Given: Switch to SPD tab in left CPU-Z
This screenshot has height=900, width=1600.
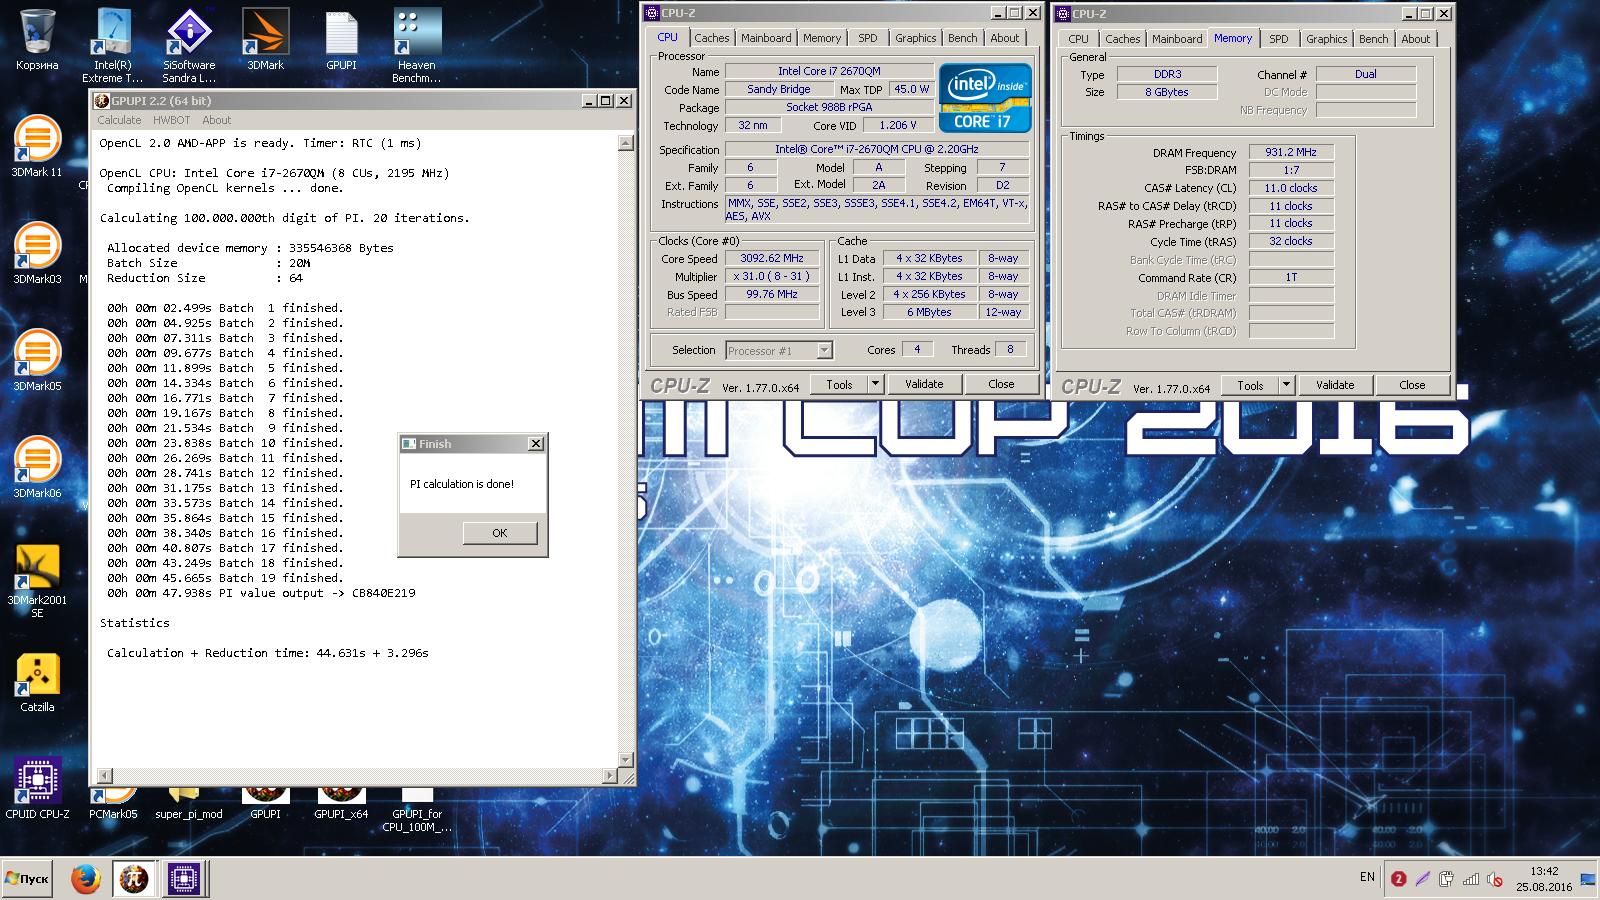Looking at the screenshot, I should 868,38.
